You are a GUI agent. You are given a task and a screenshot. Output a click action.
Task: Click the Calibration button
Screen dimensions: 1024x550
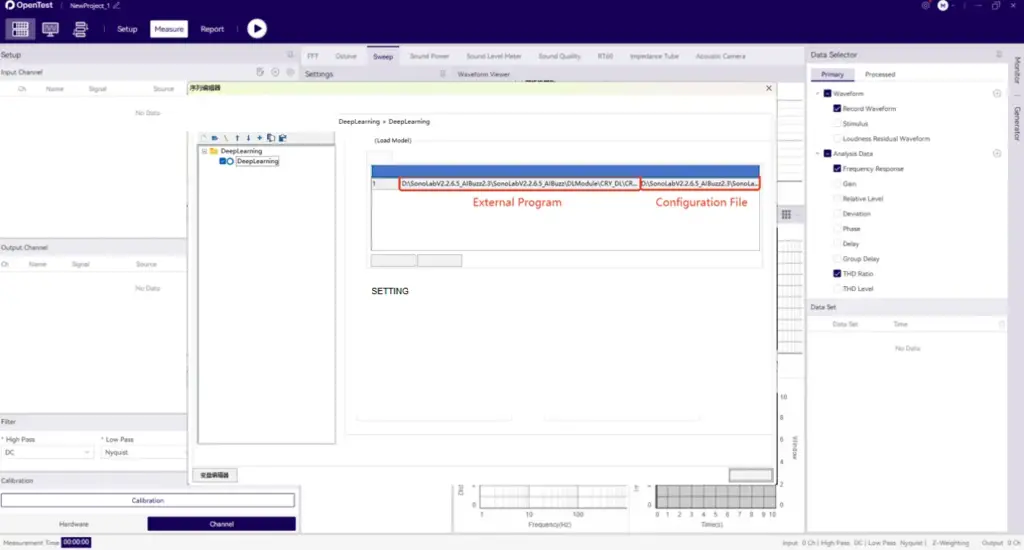[x=148, y=500]
